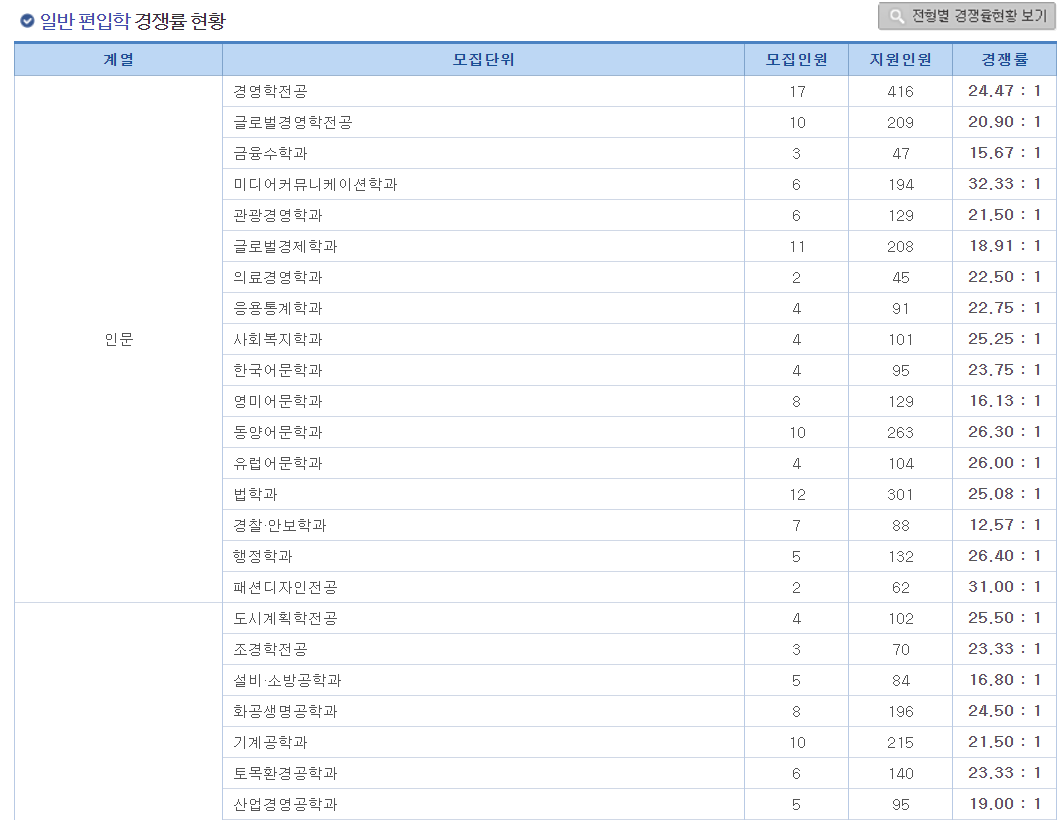Click the 미디어커뮤니케이션학과 row name

[x=315, y=185]
